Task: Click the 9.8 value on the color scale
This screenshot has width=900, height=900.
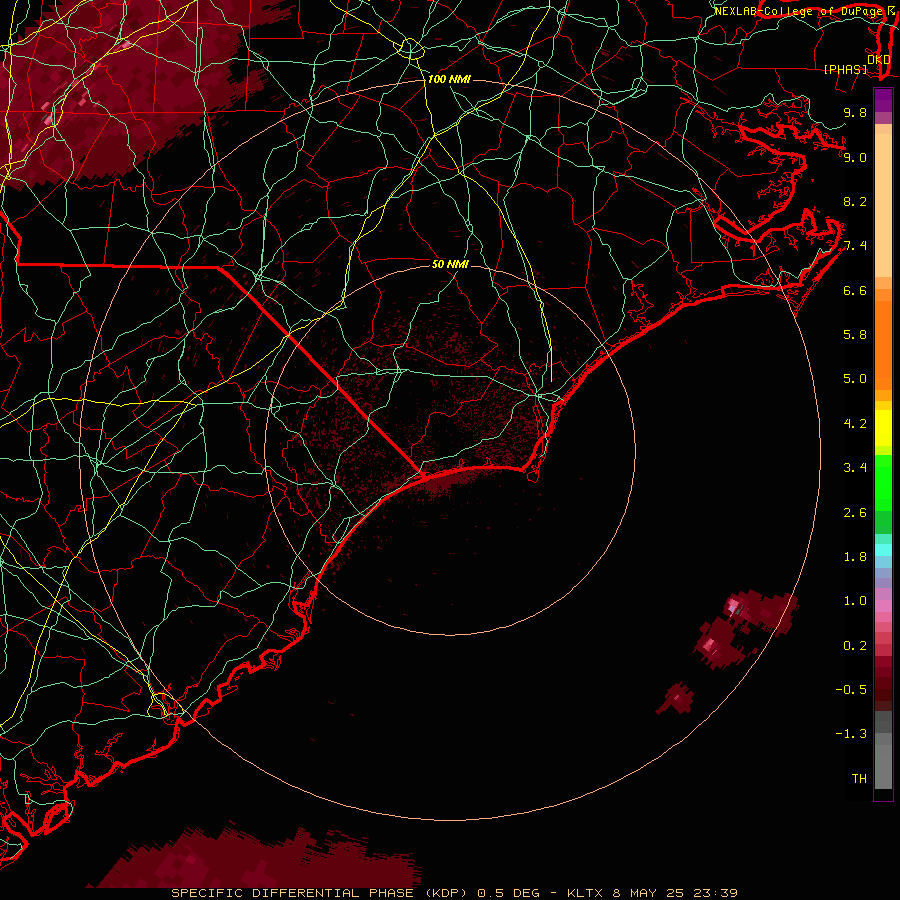Action: pos(855,112)
